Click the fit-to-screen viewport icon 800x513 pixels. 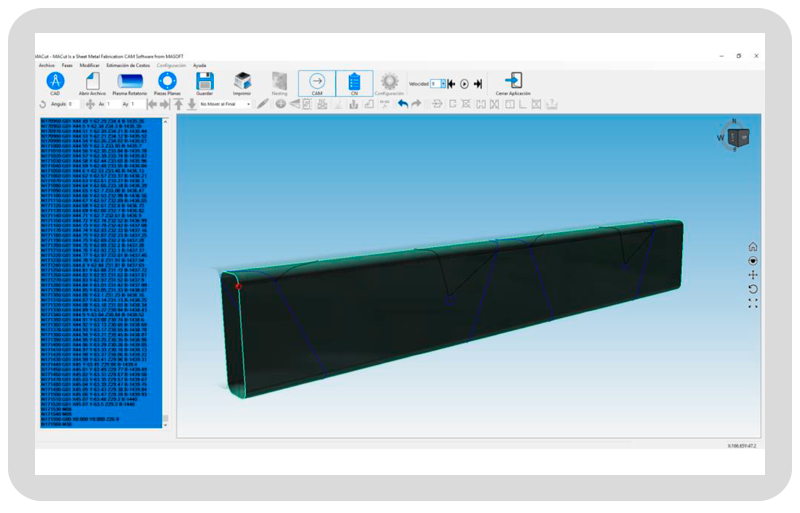coord(752,302)
